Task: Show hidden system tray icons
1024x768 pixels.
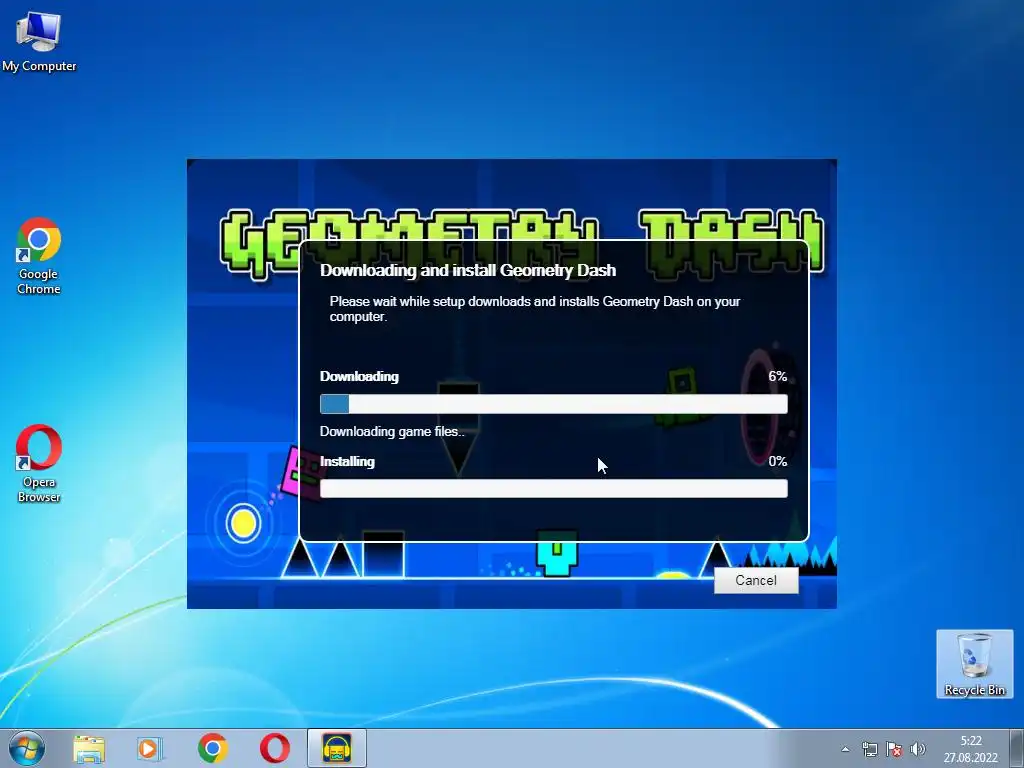Action: [x=845, y=749]
